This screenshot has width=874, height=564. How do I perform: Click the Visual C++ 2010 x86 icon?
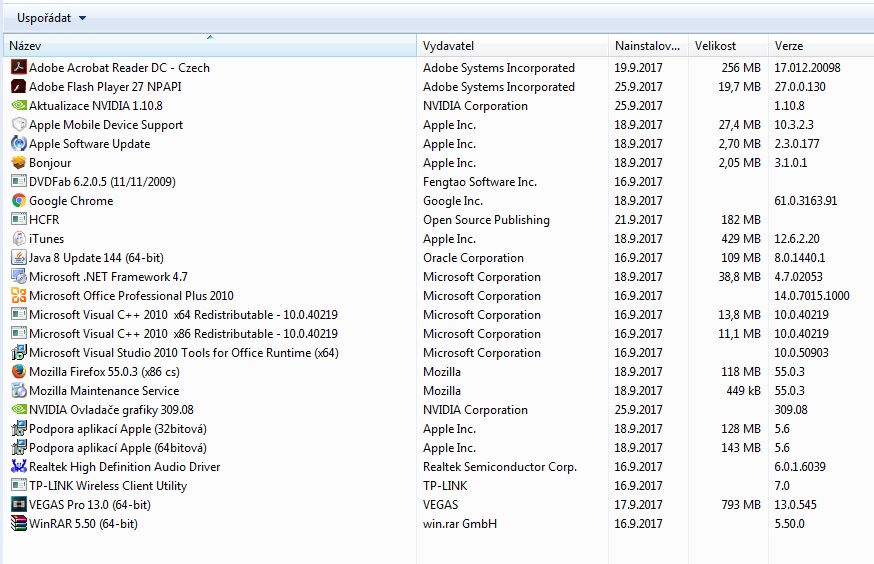pyautogui.click(x=19, y=333)
